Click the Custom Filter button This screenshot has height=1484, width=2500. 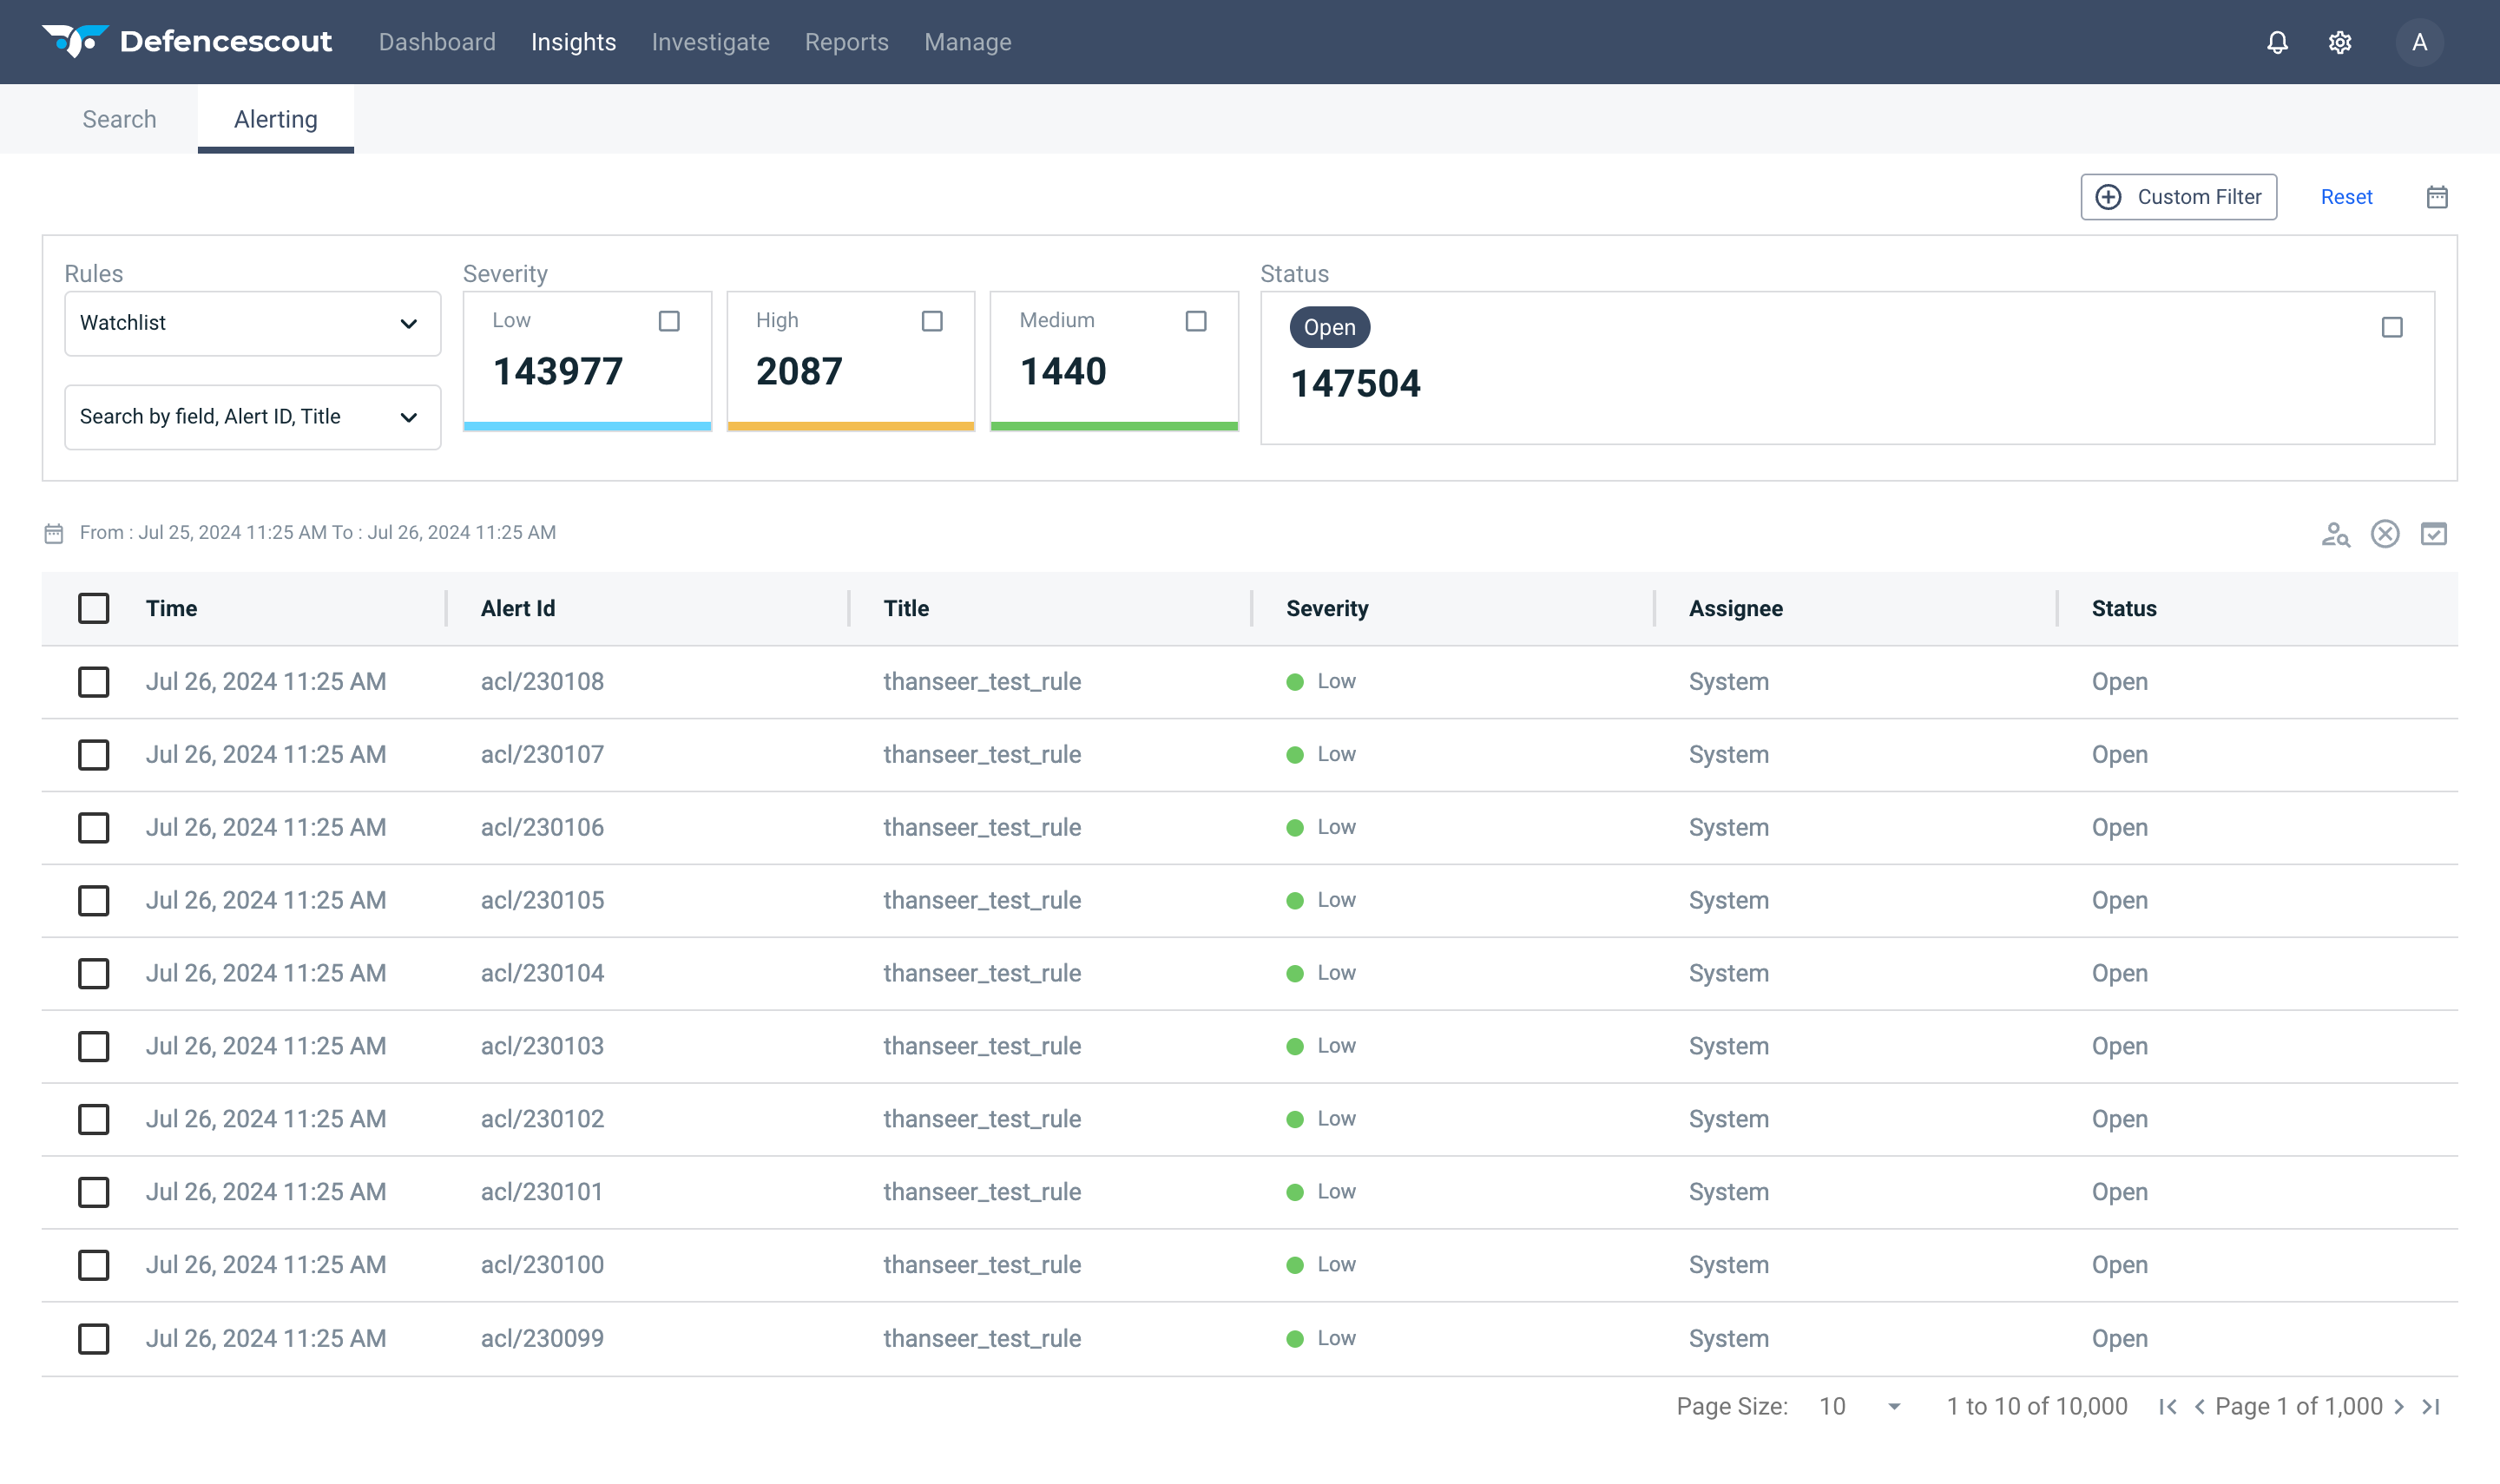coord(2178,197)
